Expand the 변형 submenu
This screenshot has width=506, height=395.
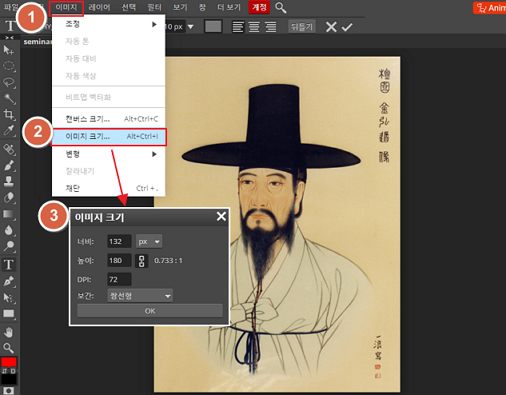pyautogui.click(x=109, y=154)
